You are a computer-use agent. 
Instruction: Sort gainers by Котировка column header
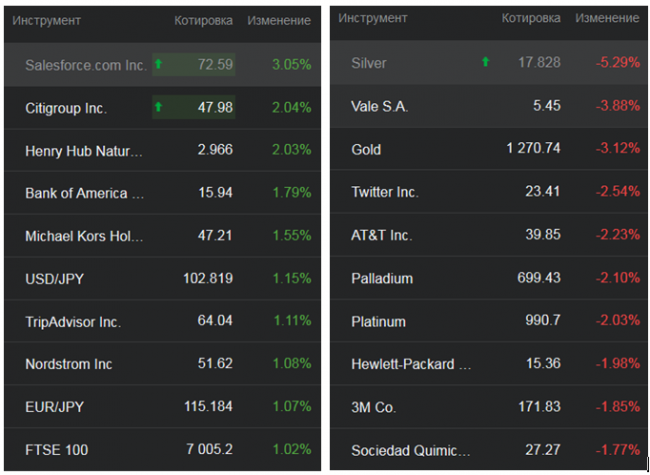203,20
